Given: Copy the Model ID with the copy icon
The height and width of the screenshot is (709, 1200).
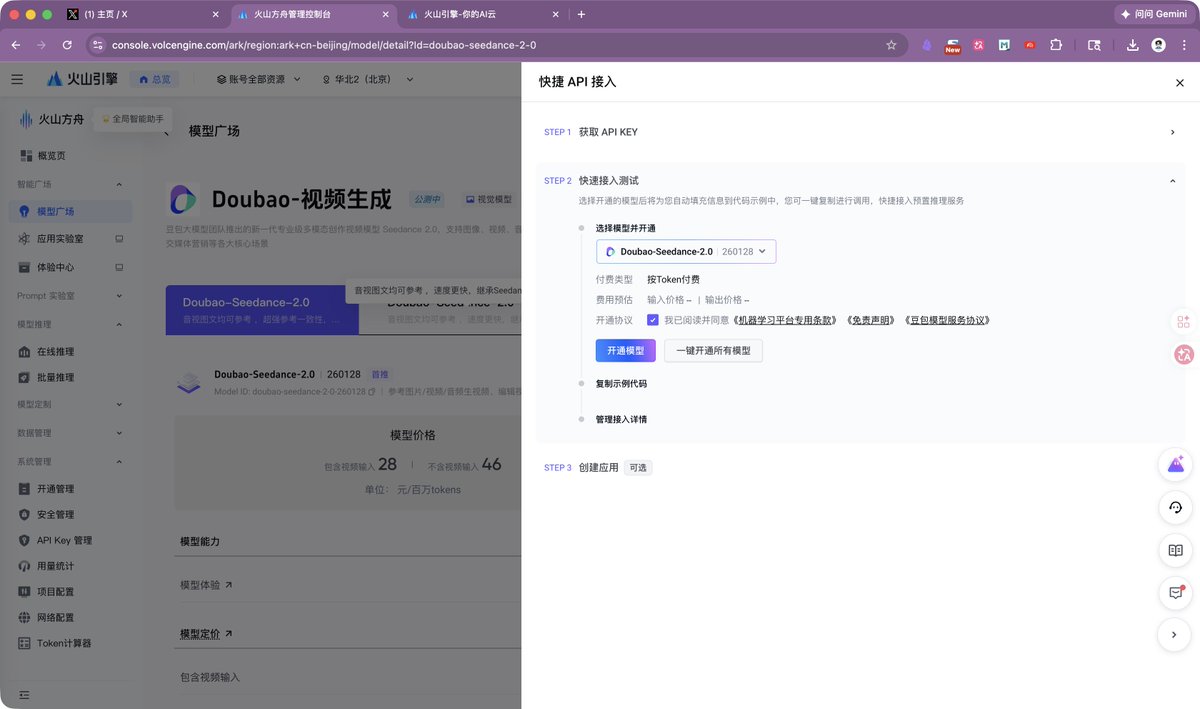Looking at the screenshot, I should point(371,392).
